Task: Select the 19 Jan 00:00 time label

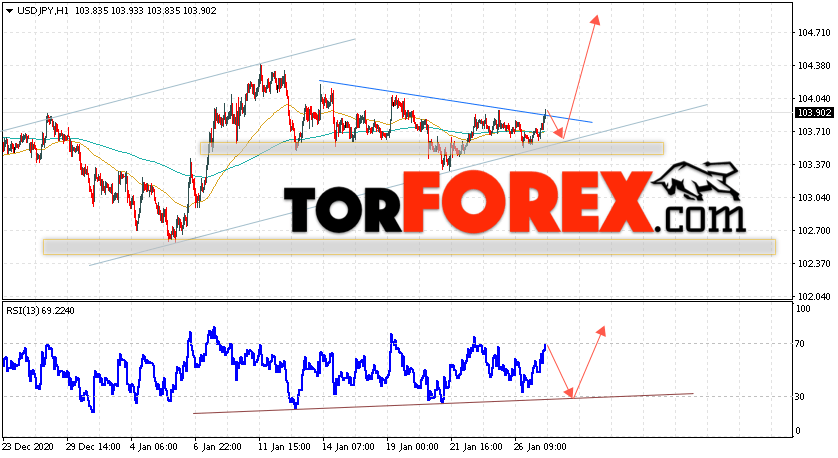Action: [412, 447]
